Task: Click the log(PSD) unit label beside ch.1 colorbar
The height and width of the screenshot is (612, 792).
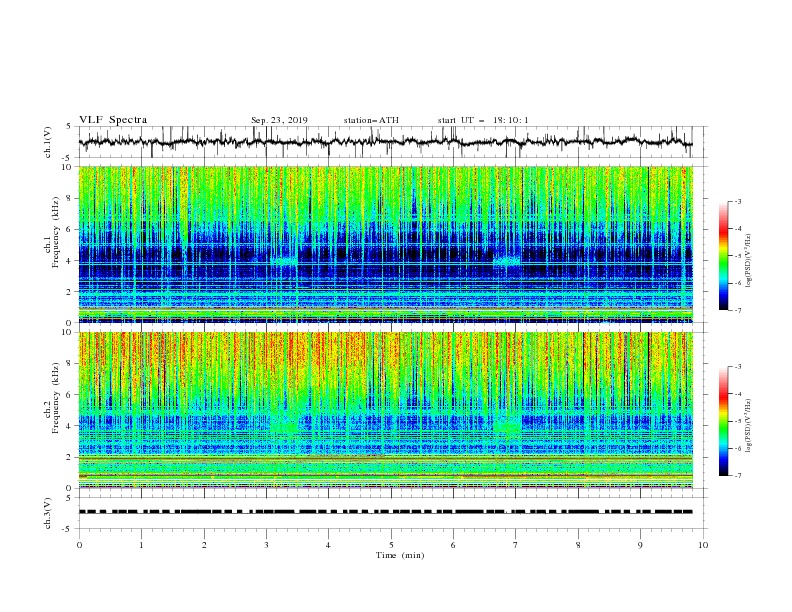Action: (749, 261)
